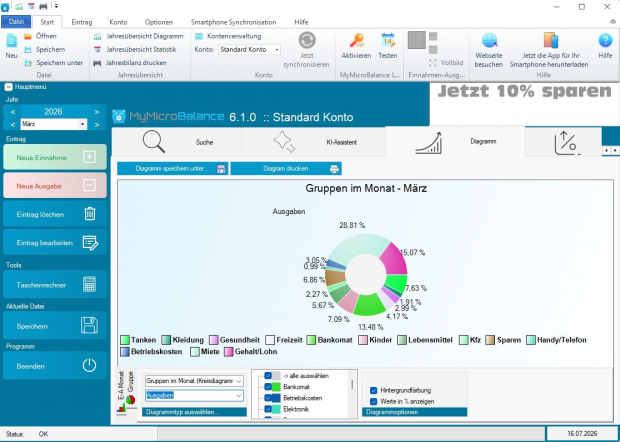Switch to the Optionen ribbon tab
This screenshot has width=620, height=442.
159,22
